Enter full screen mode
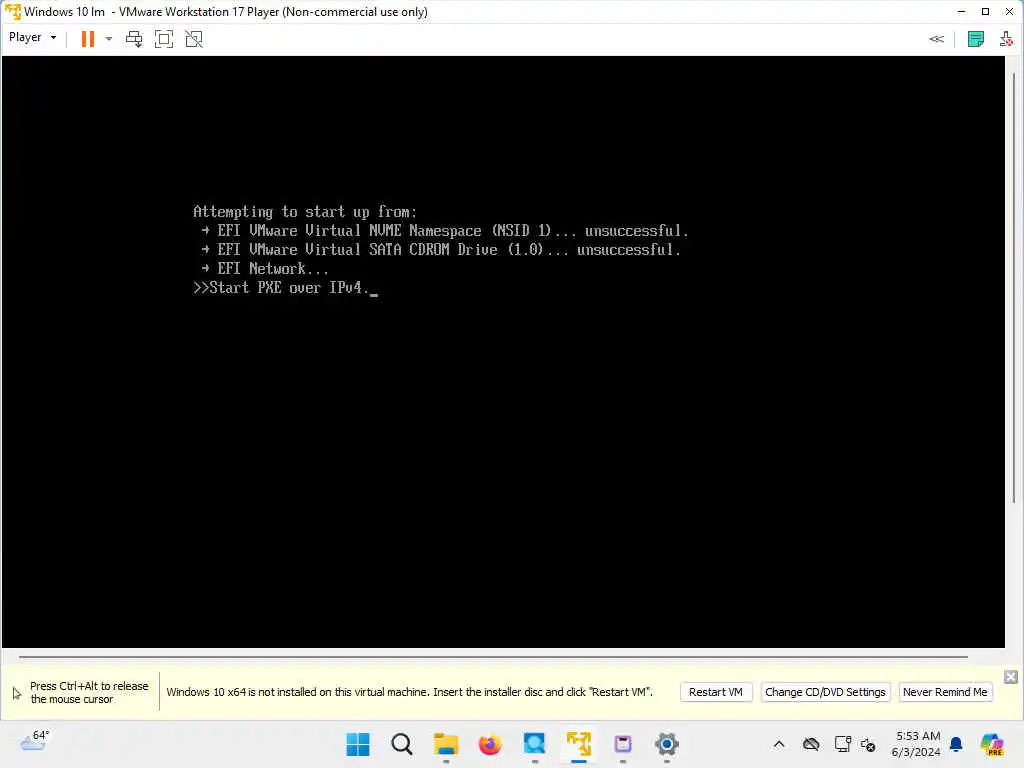The width and height of the screenshot is (1024, 768). tap(164, 39)
